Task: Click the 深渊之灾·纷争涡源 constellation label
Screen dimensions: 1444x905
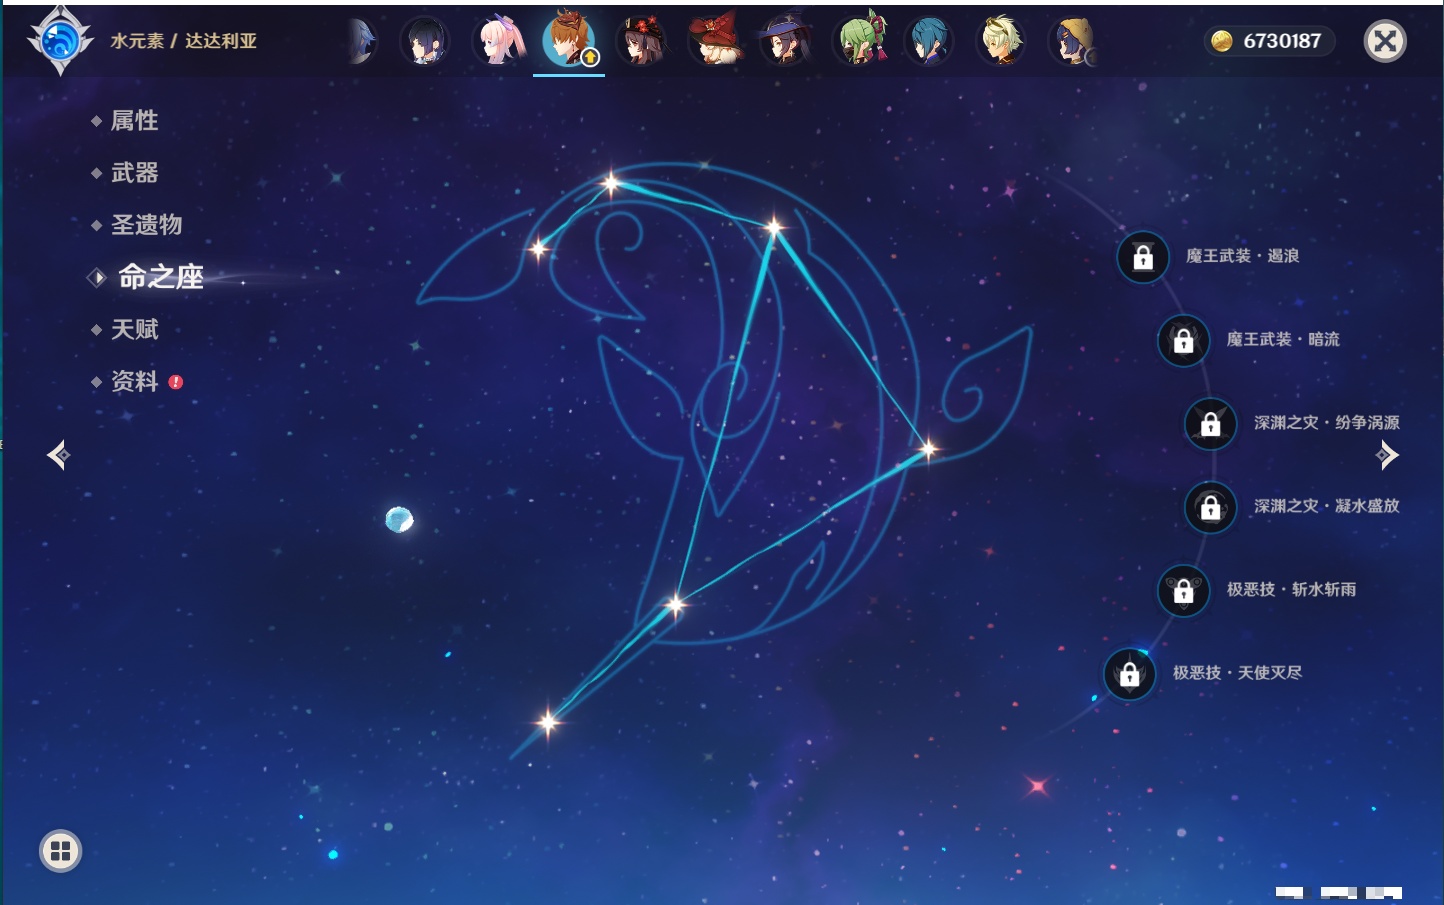Action: (x=1327, y=422)
